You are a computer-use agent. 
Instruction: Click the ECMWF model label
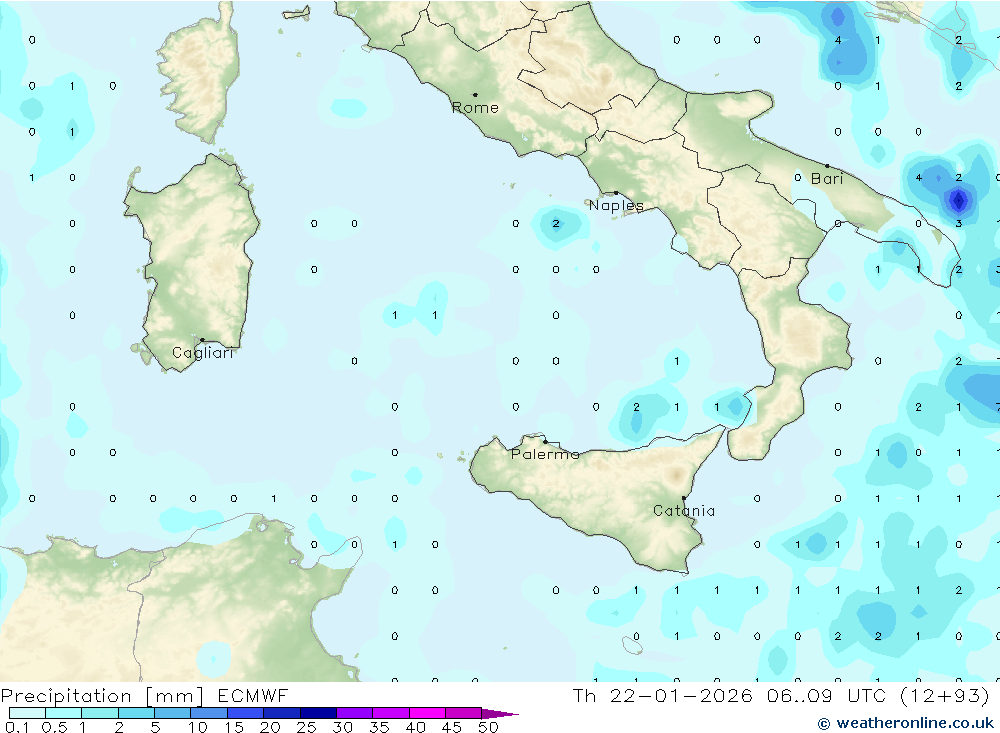[253, 696]
